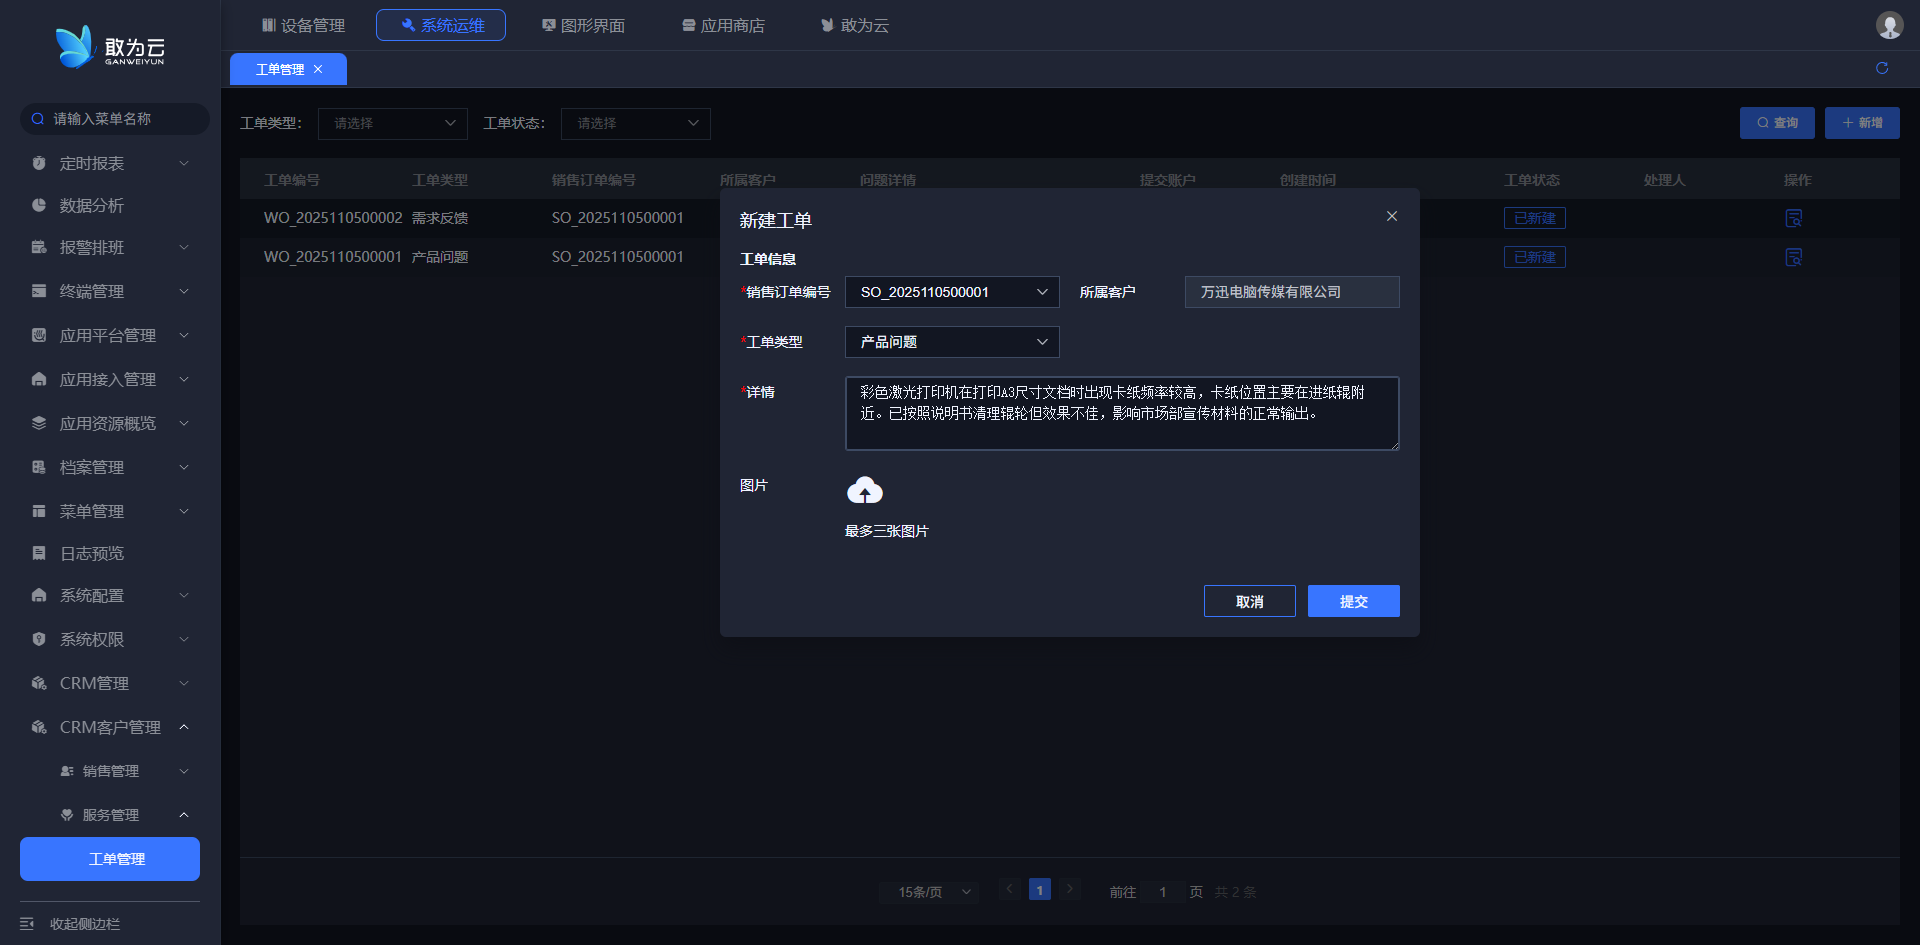
Task: Click the 收起侧边栏 collapse sidebar icon
Action: (x=27, y=924)
